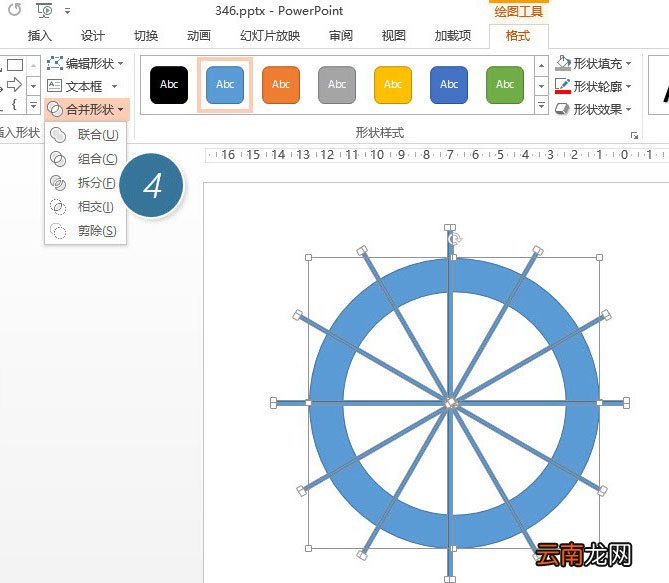
Task: Apply the yellow Abc shape style
Action: tap(393, 85)
